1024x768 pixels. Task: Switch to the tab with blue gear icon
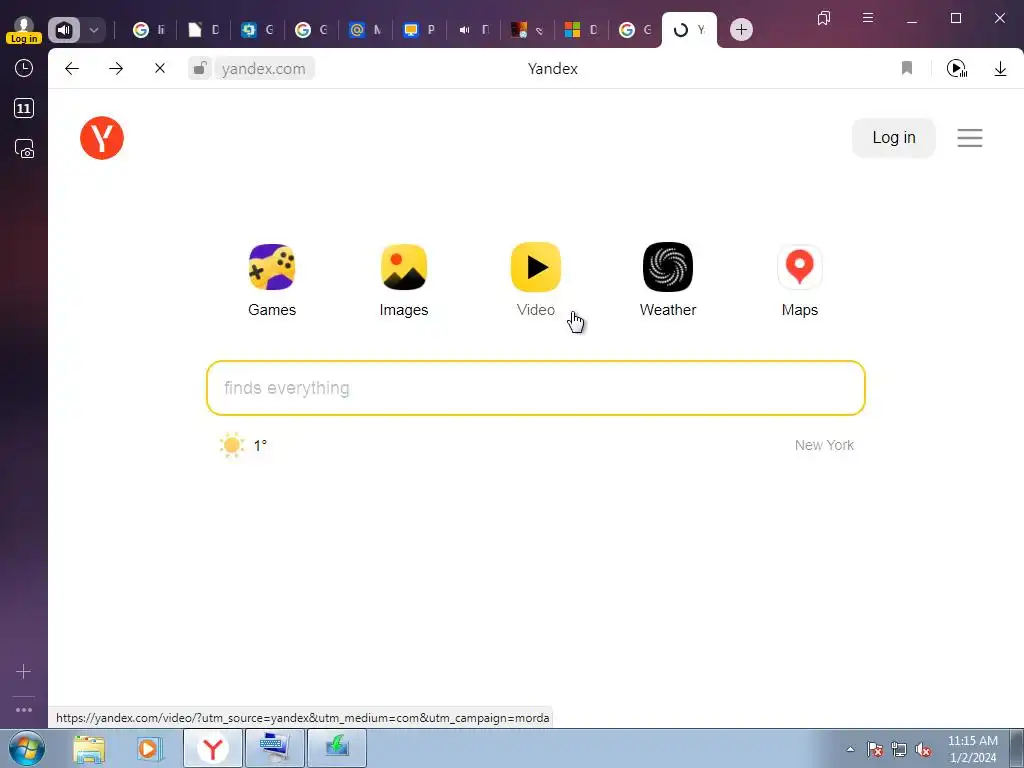257,30
